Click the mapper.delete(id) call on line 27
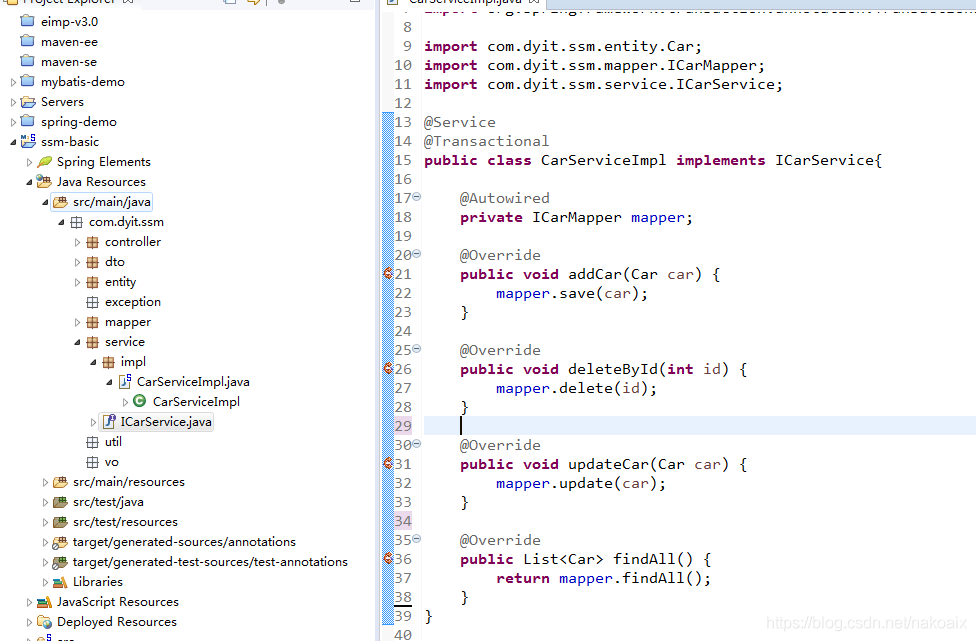 (x=576, y=388)
